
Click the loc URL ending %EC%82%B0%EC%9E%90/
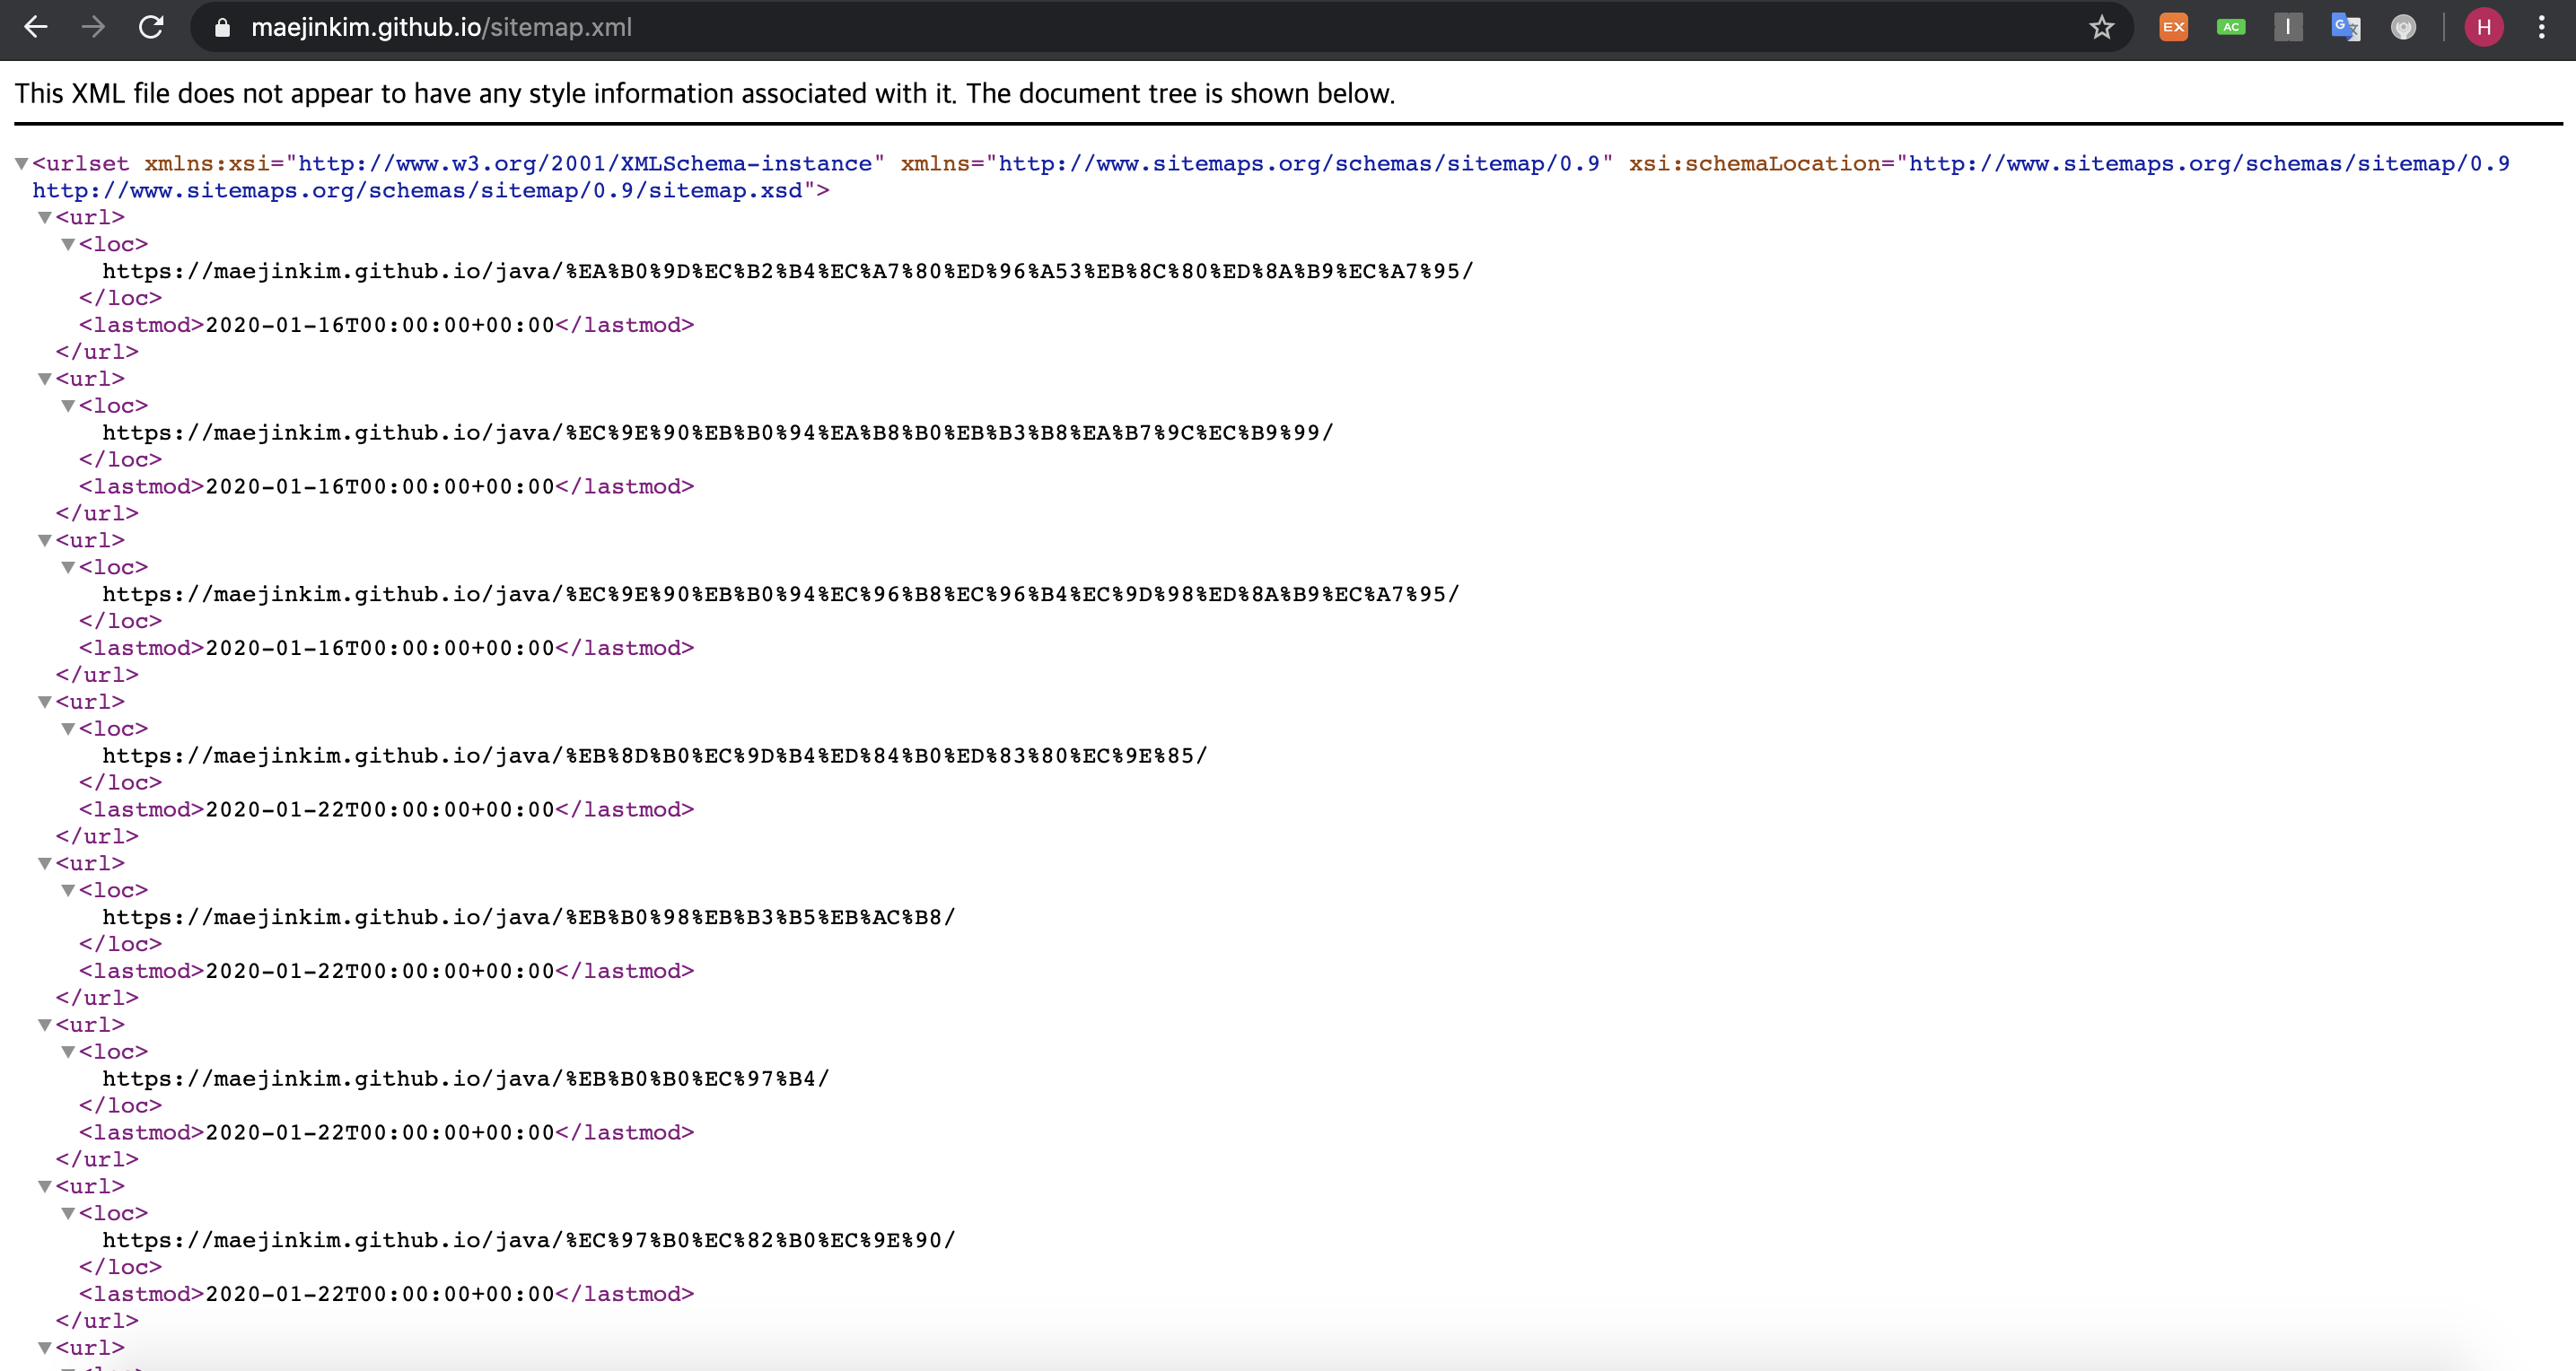529,1240
